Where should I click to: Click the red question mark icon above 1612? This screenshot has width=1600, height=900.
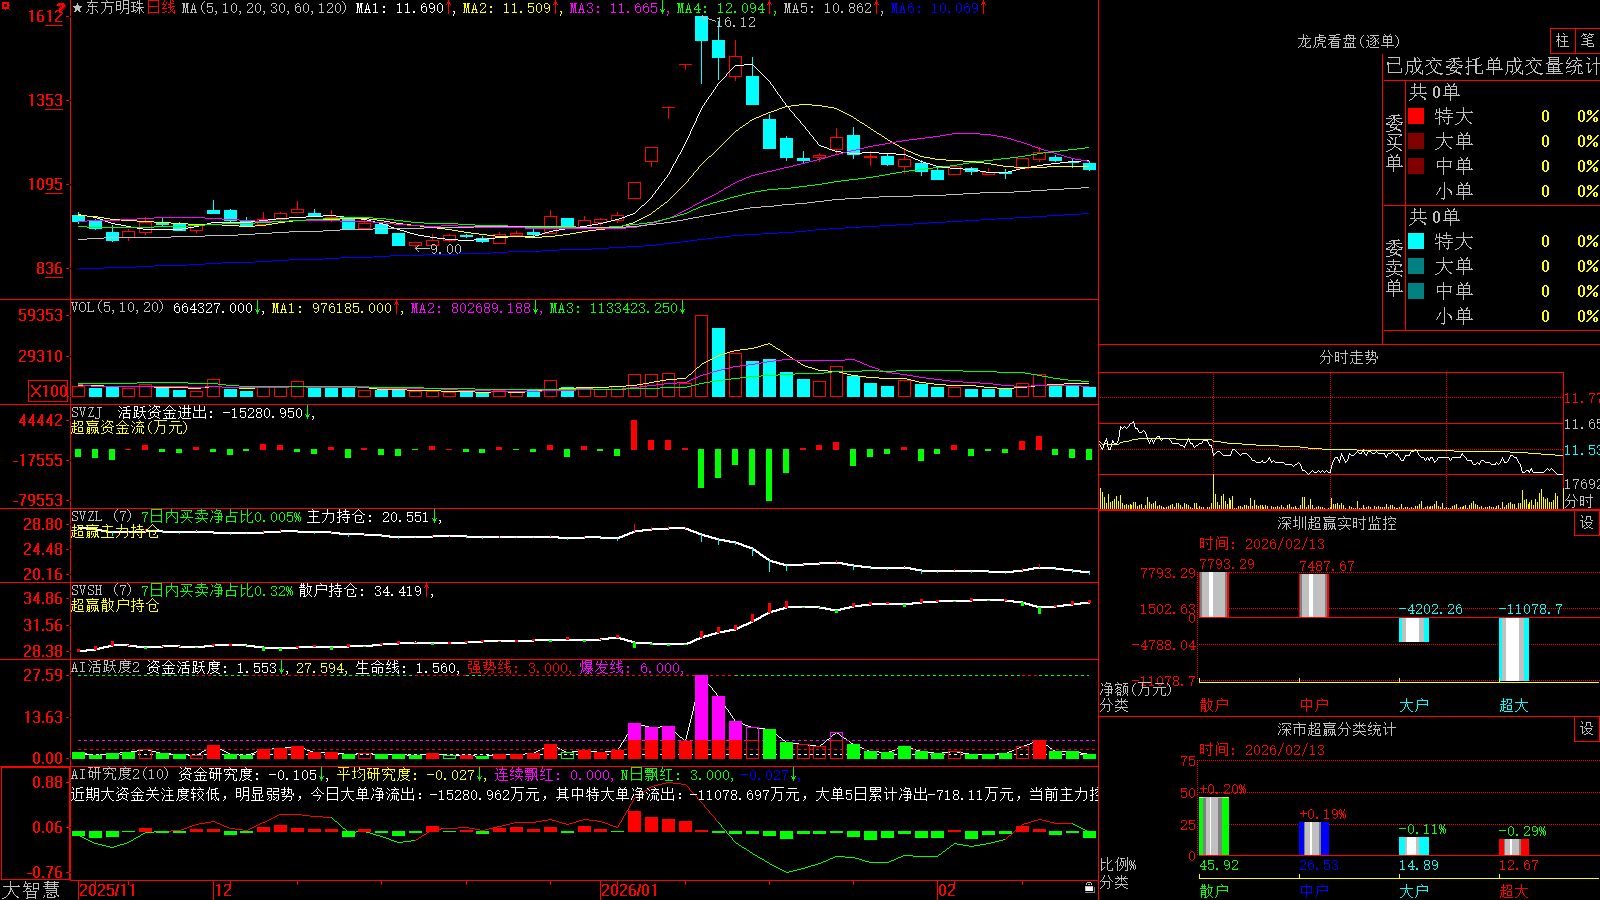(62, 7)
